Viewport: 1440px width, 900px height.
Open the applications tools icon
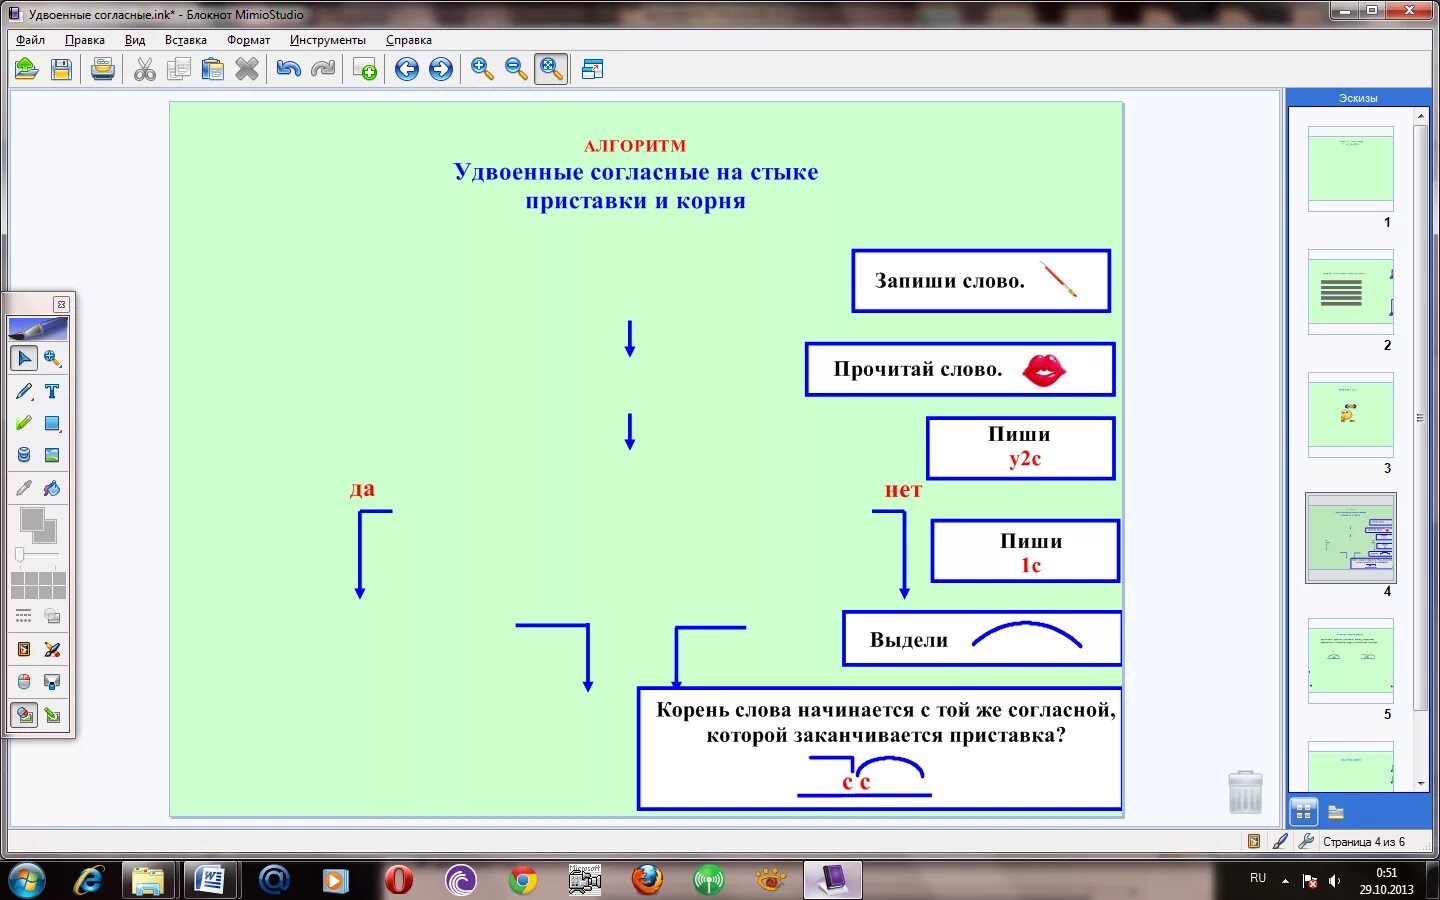[52, 649]
